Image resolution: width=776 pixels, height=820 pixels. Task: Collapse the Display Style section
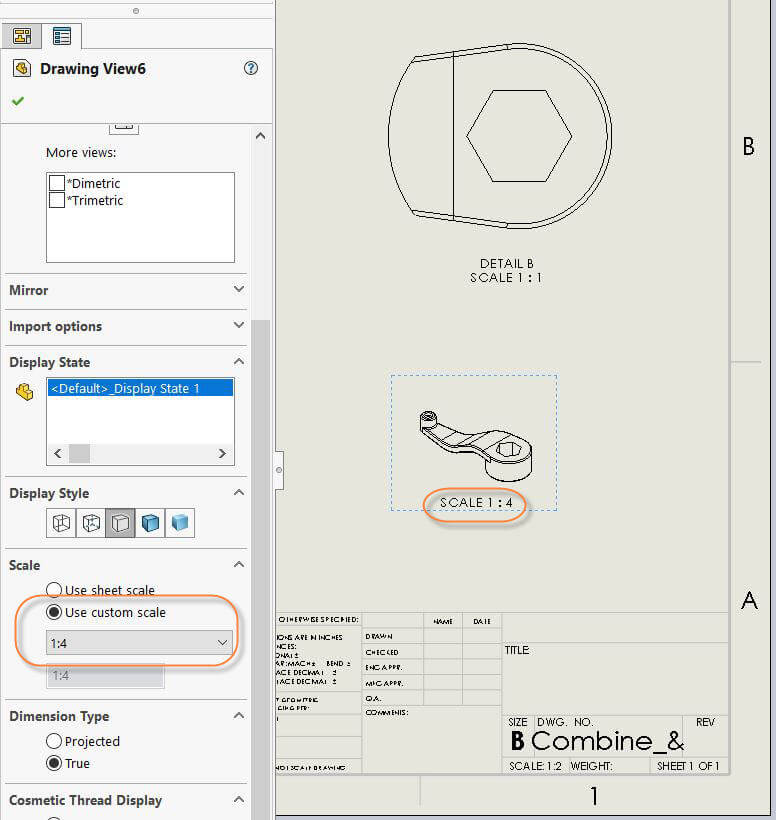pyautogui.click(x=238, y=493)
